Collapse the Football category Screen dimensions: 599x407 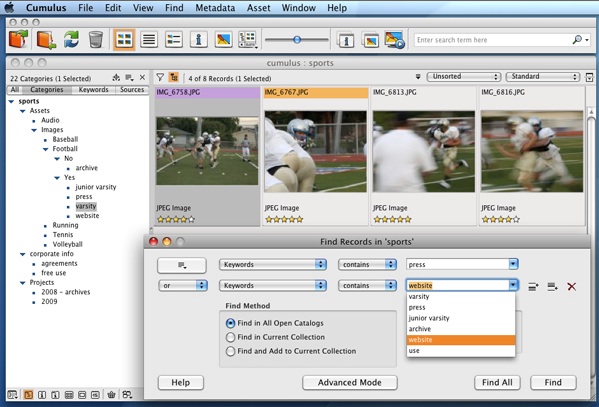46,149
